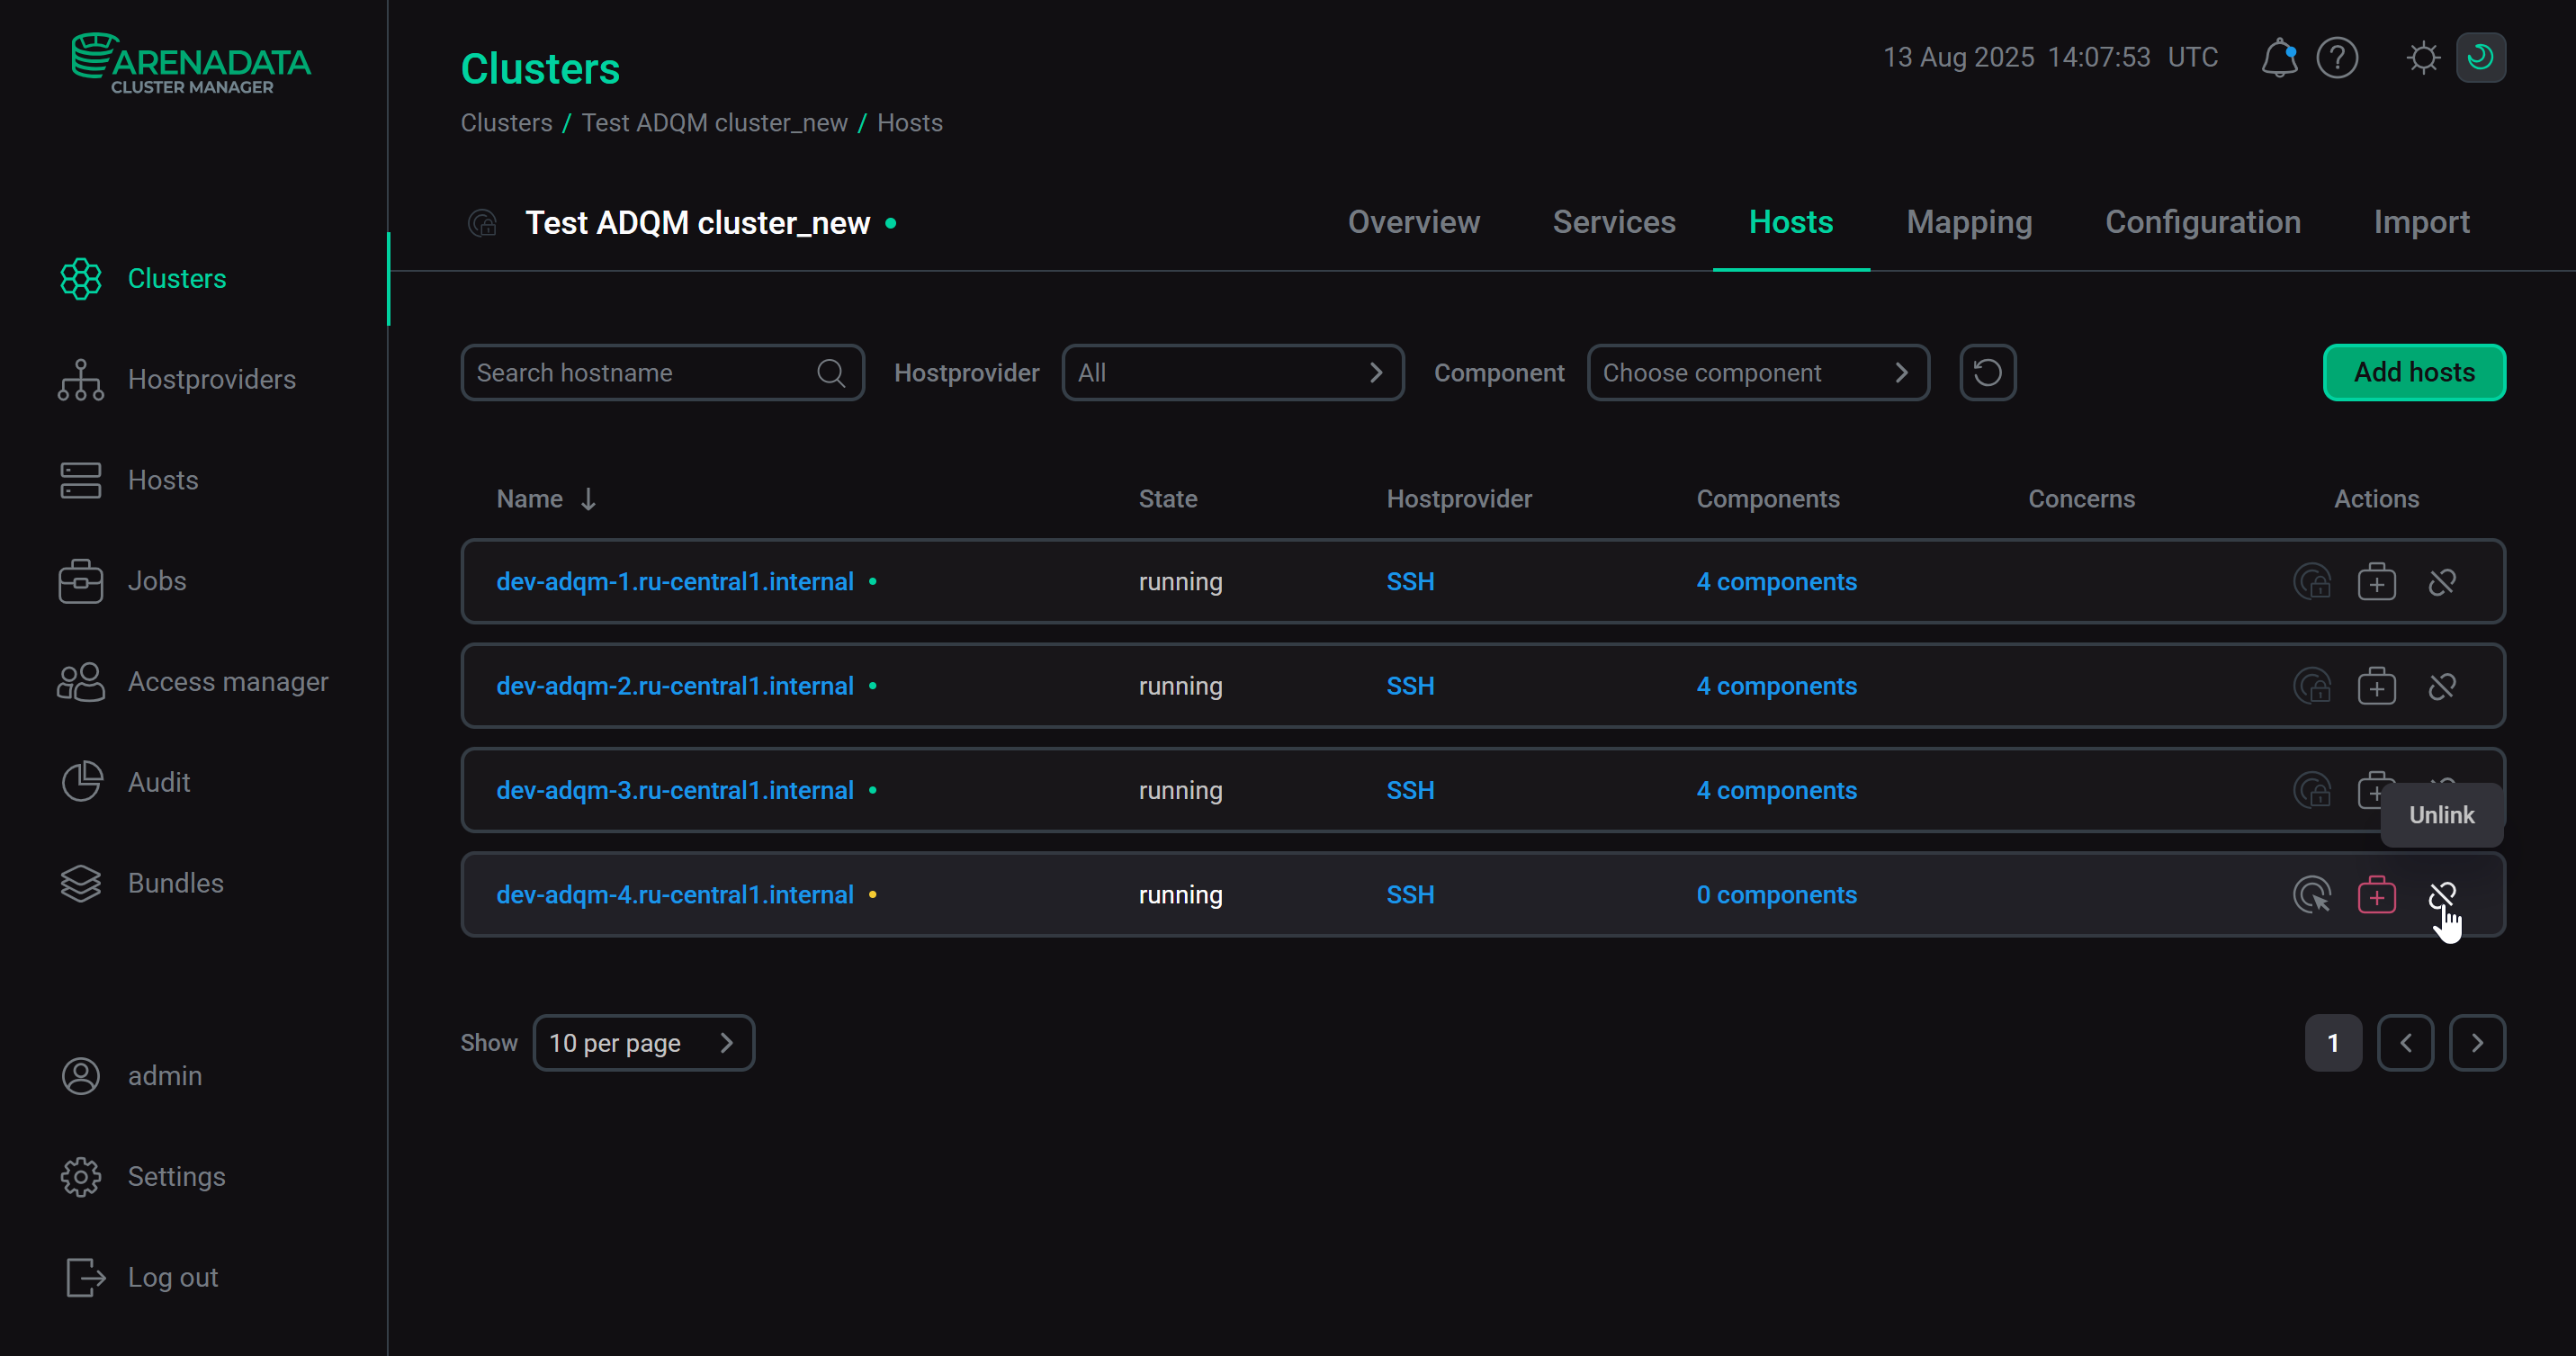
Task: Open the Hostprovider All dropdown
Action: tap(1232, 373)
